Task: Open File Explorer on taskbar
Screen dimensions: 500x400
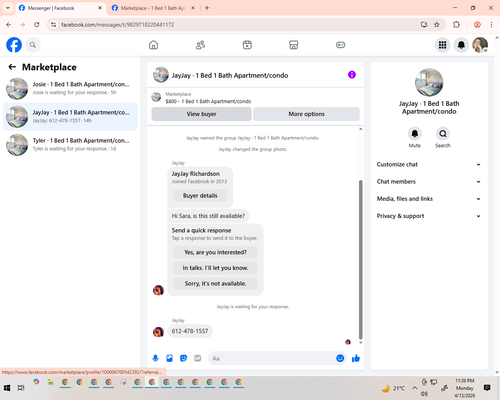Action: [51, 382]
